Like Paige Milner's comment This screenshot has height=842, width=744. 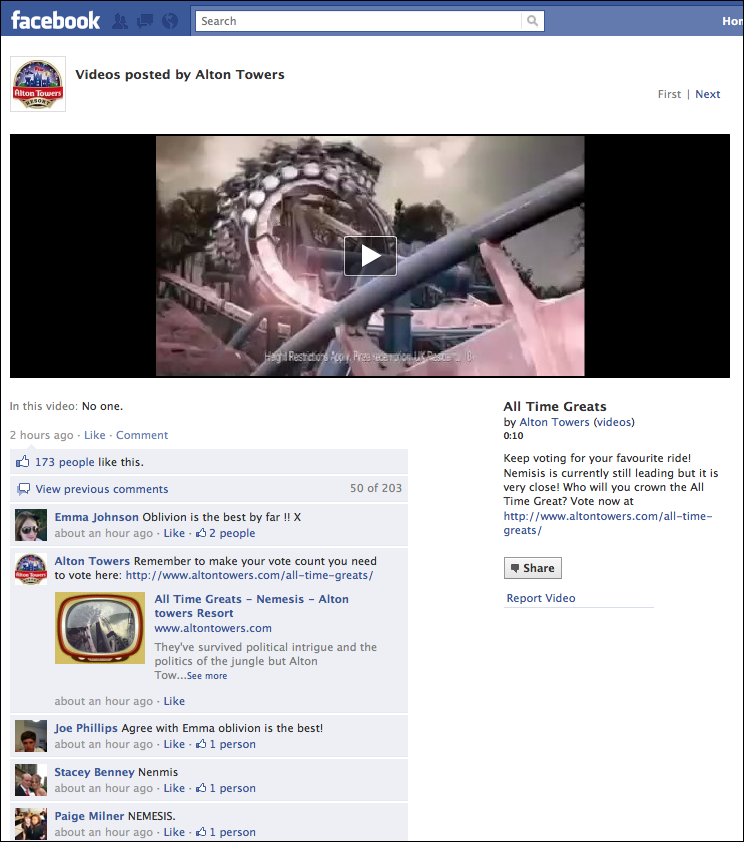coord(174,832)
